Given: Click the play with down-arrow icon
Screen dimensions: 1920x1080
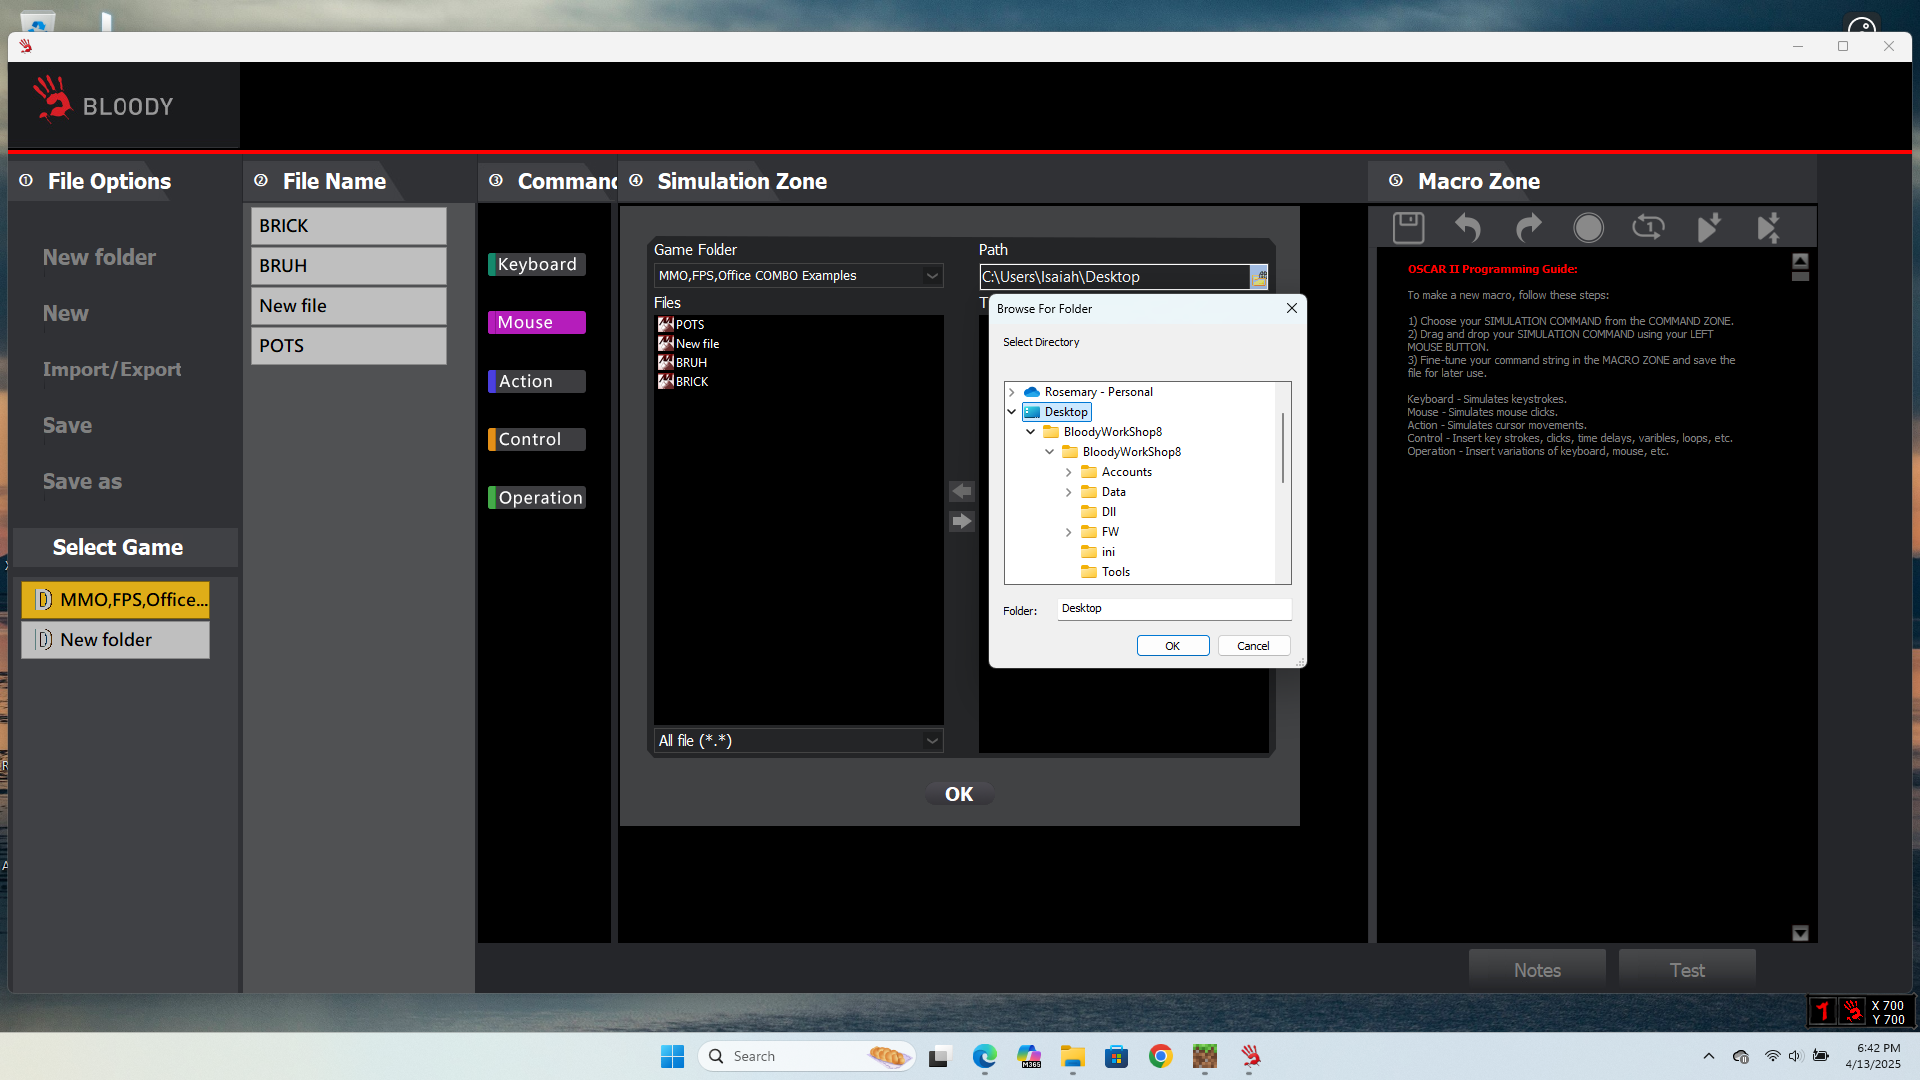Looking at the screenshot, I should (1708, 228).
